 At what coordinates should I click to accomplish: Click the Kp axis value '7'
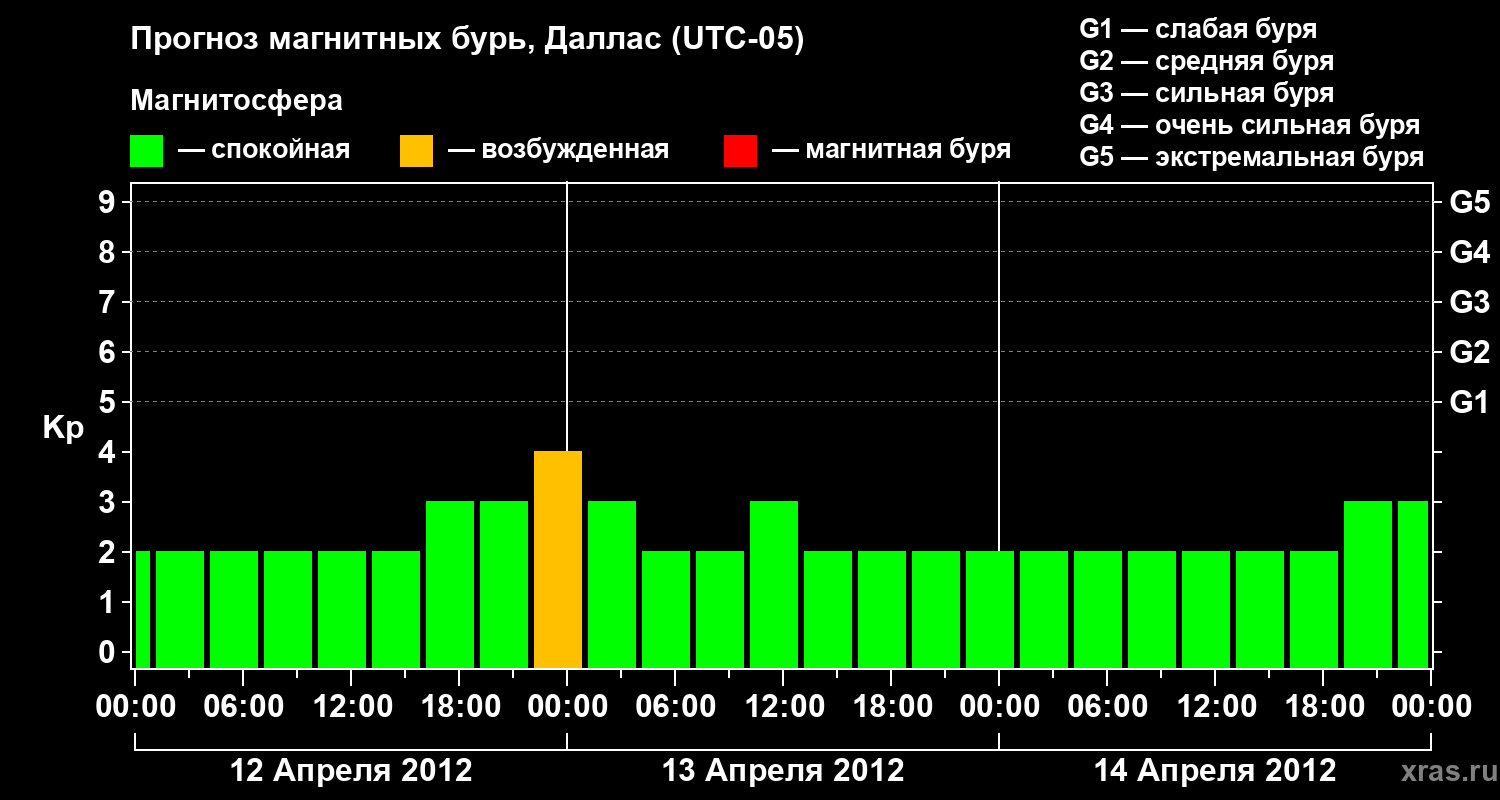pyautogui.click(x=109, y=302)
